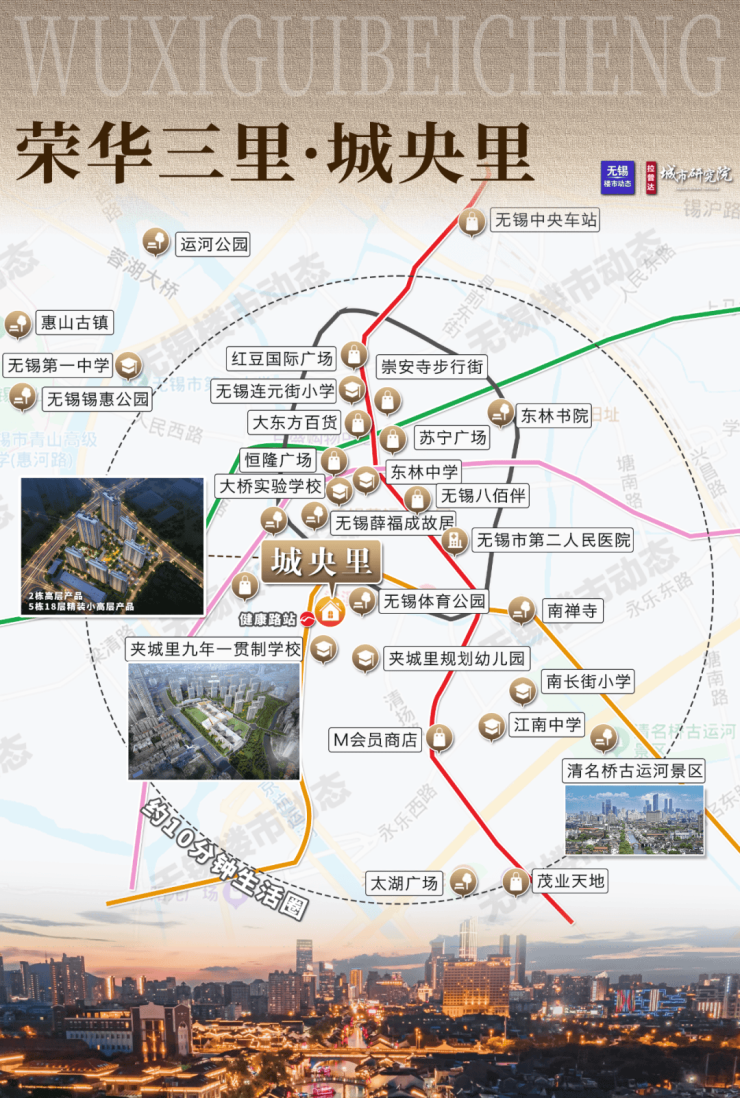Open the school campus rendering below 夹城里九年一贯制学校
Screen dimensions: 740x1098
(214, 721)
